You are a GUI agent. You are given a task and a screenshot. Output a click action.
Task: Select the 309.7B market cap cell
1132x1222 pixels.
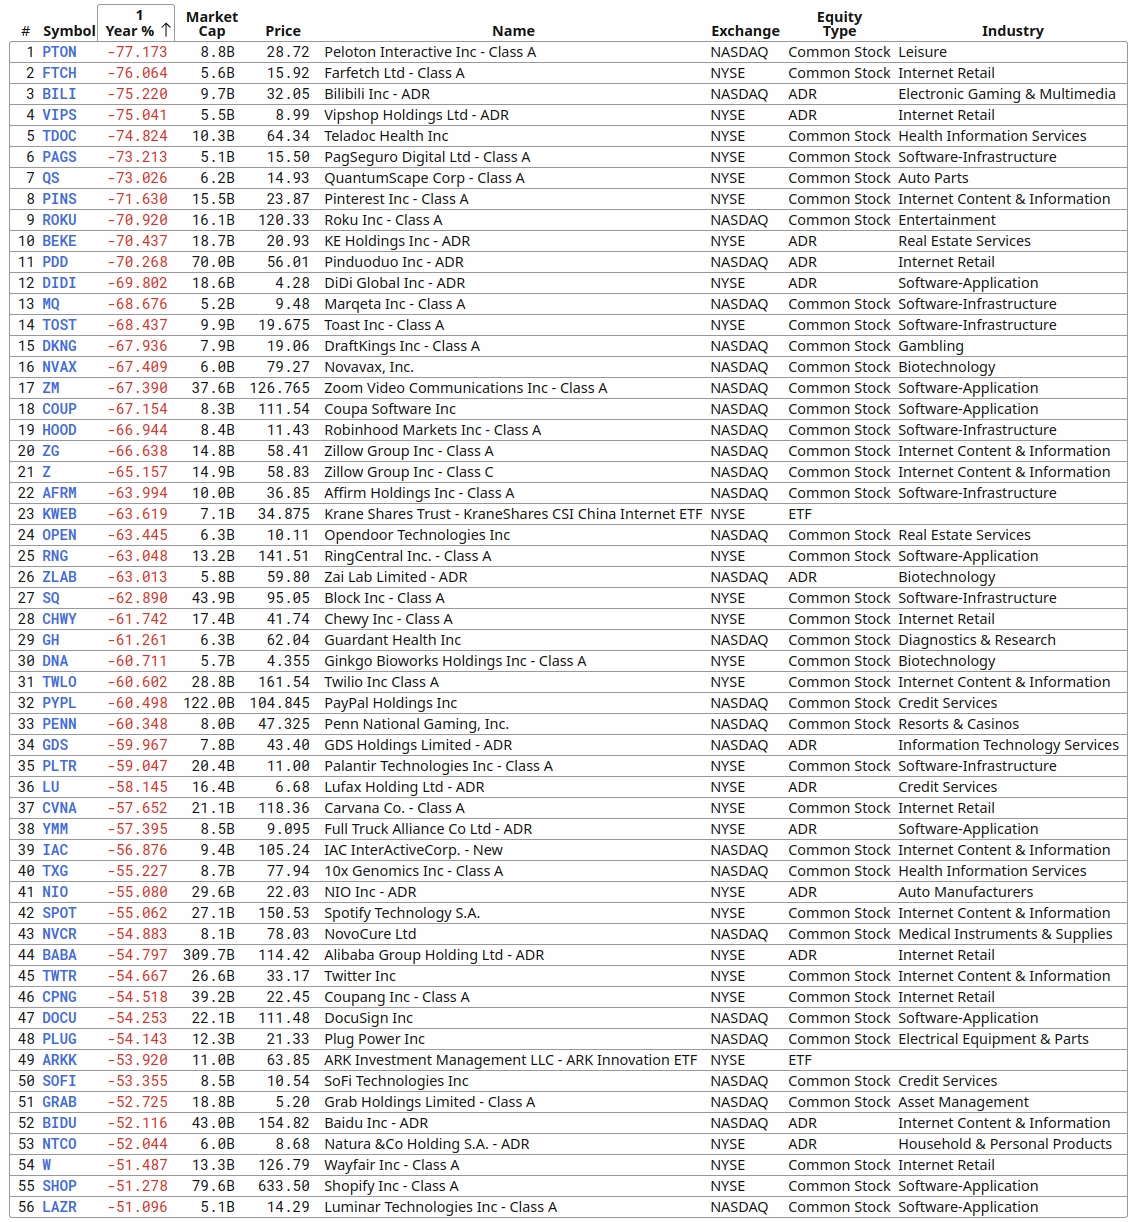[209, 955]
